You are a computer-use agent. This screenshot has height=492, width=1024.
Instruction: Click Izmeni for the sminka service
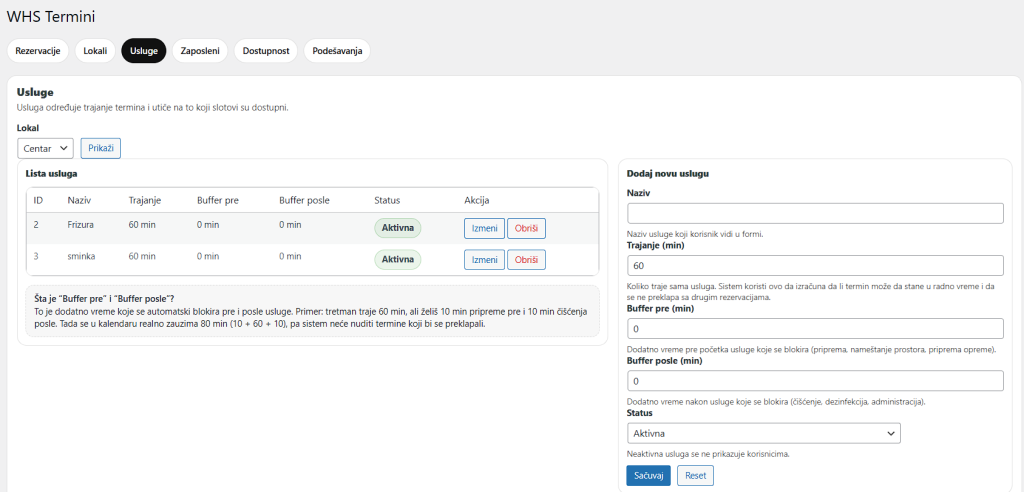tap(484, 260)
